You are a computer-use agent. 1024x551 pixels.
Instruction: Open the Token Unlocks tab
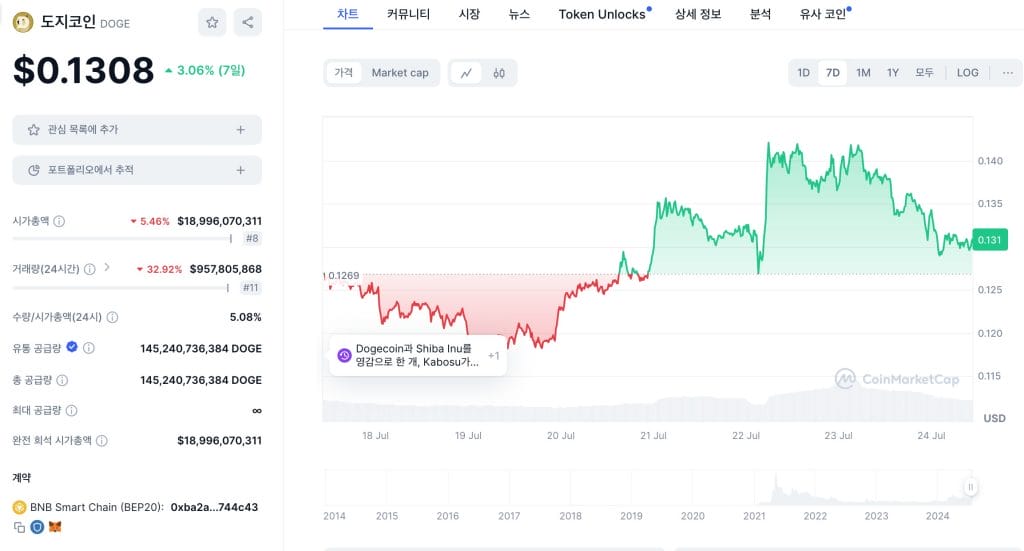[602, 14]
